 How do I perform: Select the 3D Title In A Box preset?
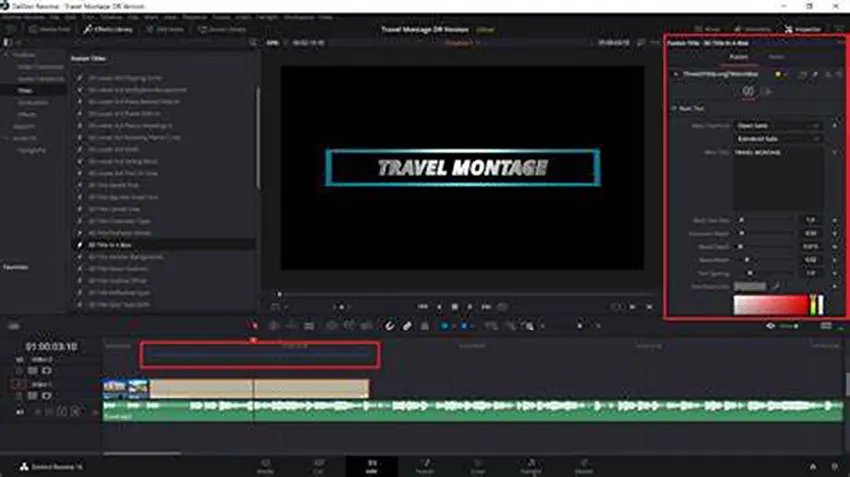pyautogui.click(x=110, y=245)
